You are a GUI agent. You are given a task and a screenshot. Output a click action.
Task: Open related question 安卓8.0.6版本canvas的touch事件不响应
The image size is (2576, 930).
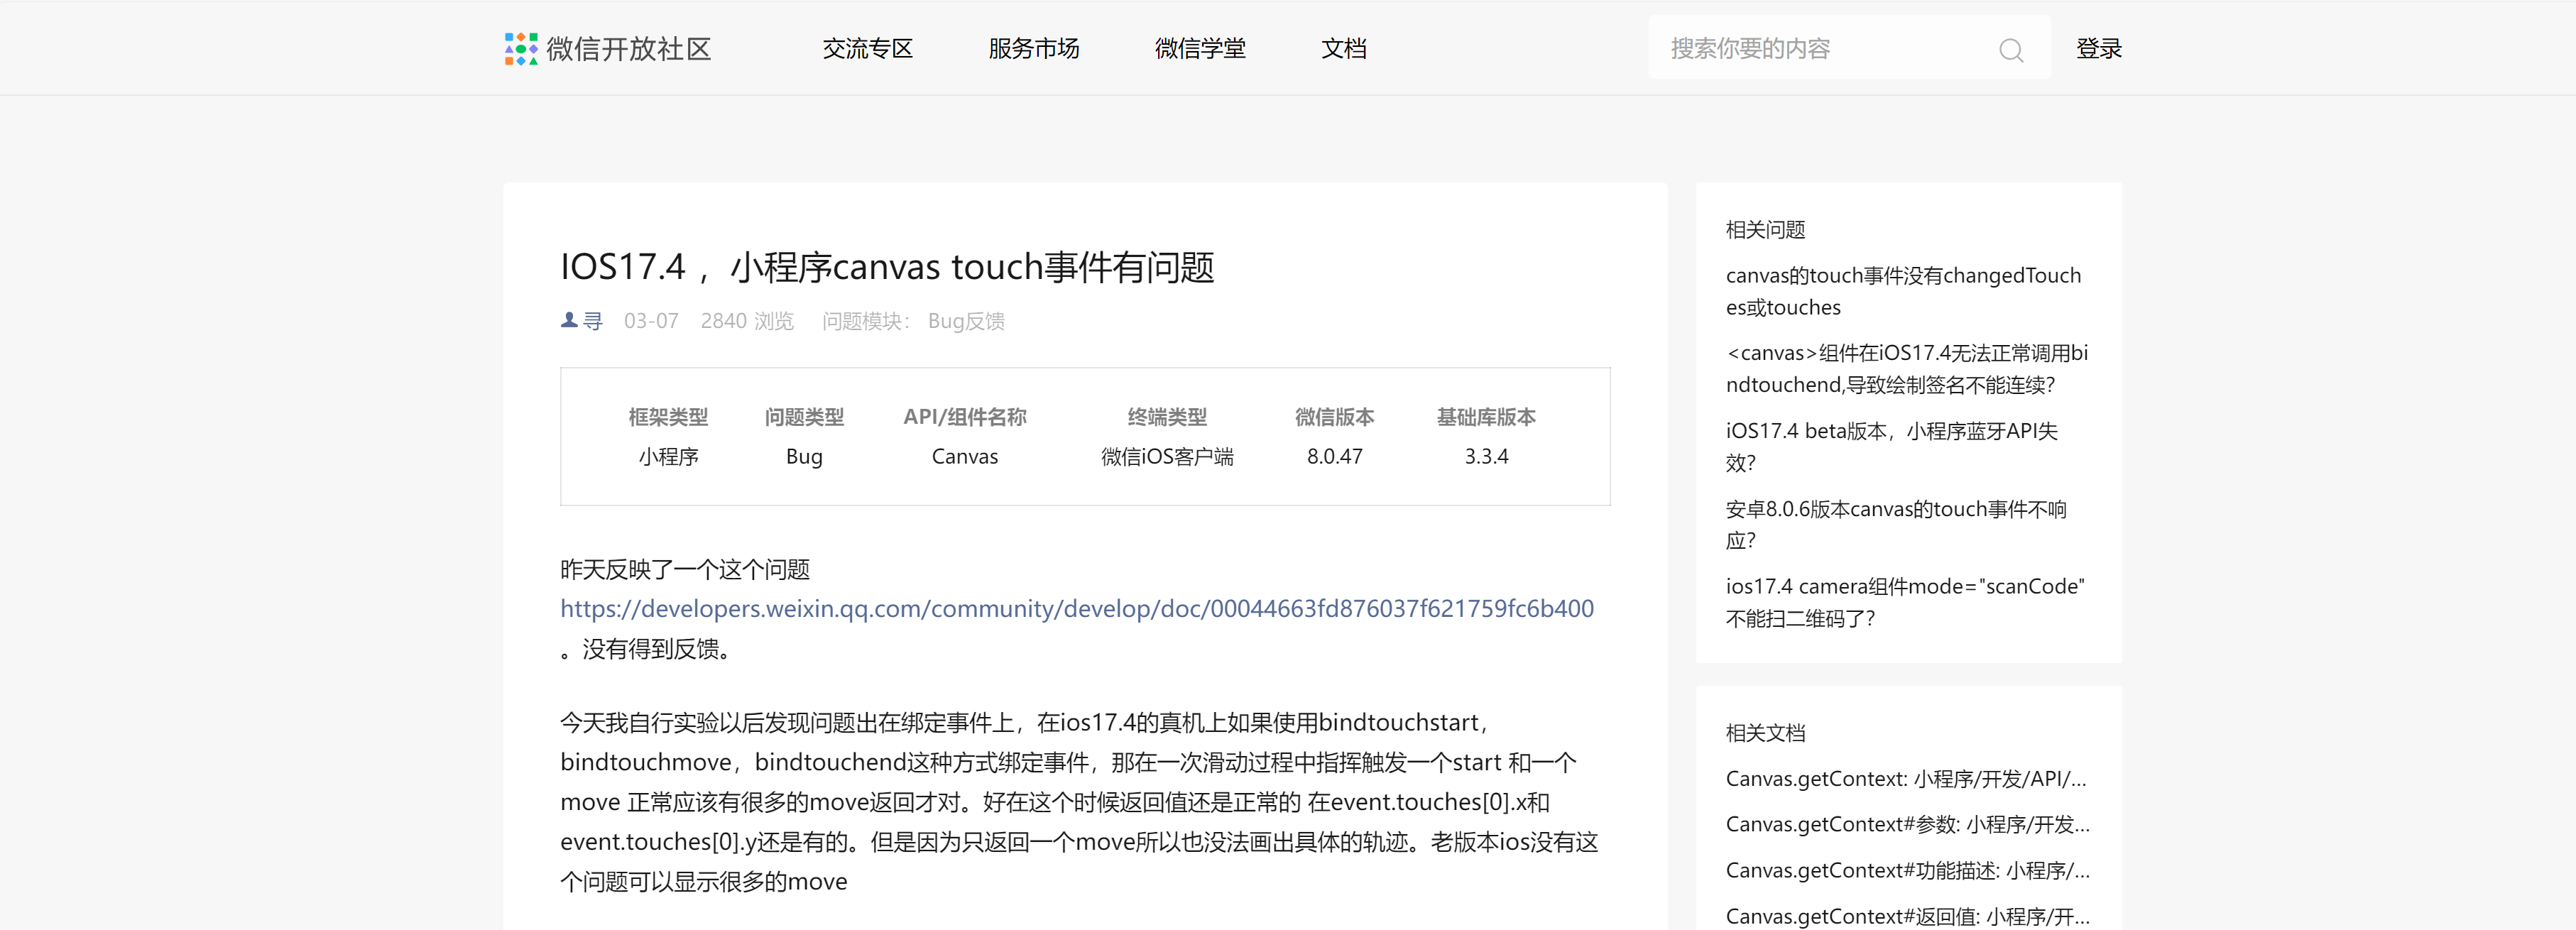(1896, 525)
